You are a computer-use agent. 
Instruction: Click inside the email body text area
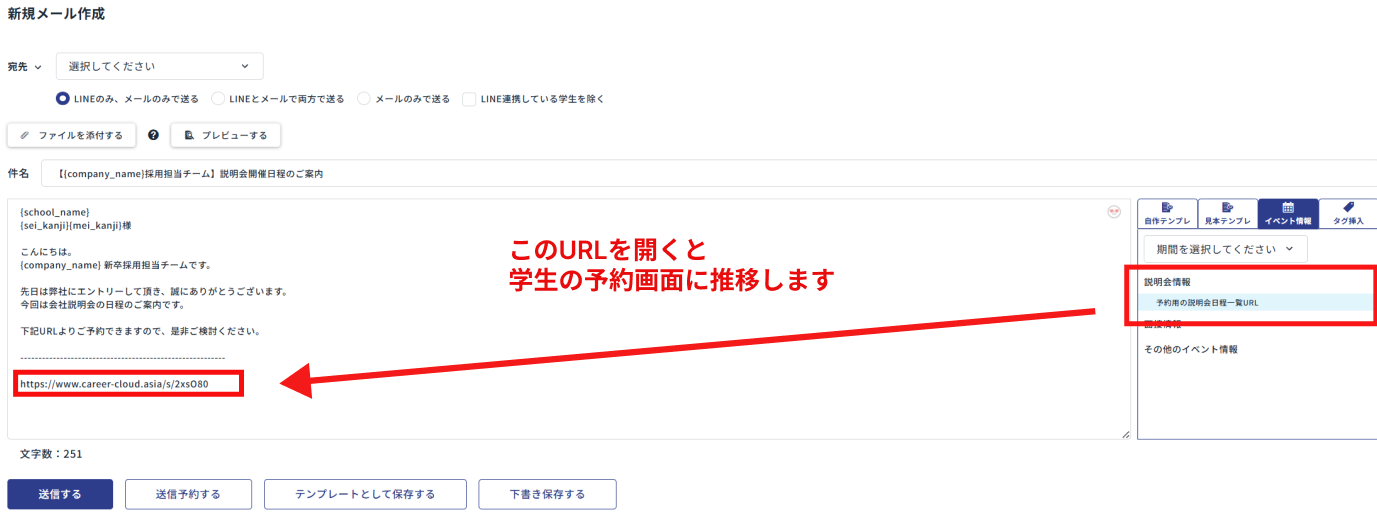coord(568,318)
